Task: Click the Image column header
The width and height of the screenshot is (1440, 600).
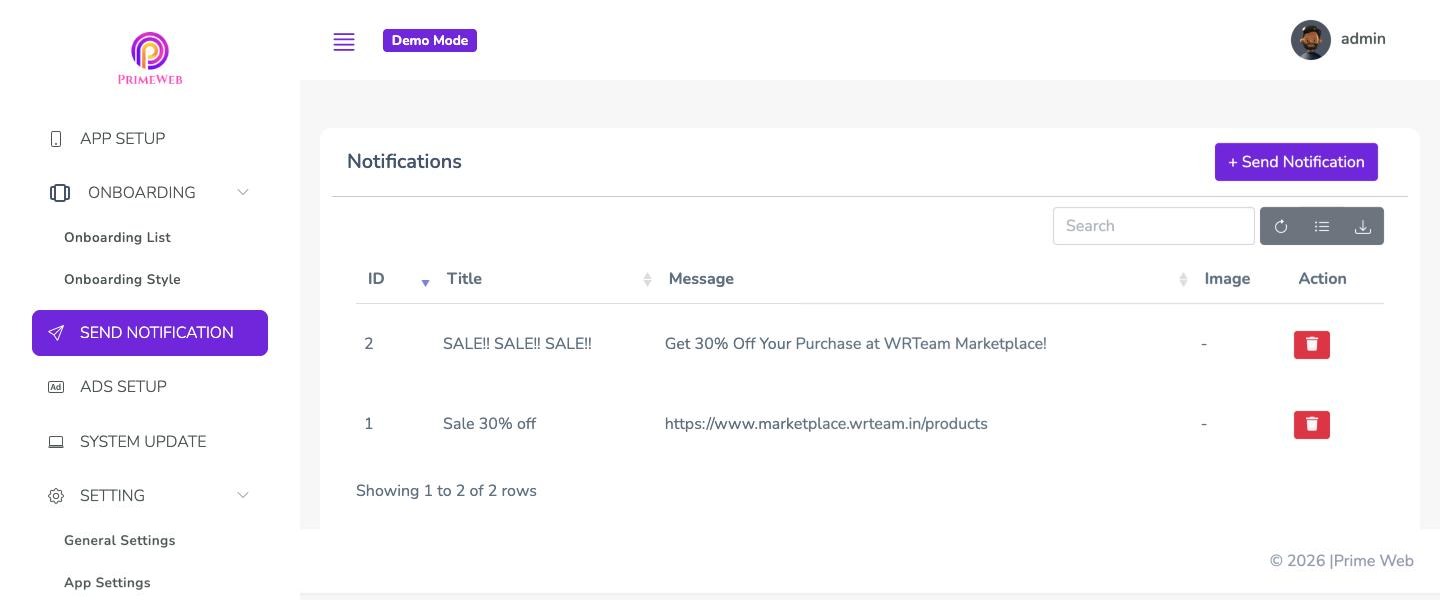Action: [x=1227, y=279]
